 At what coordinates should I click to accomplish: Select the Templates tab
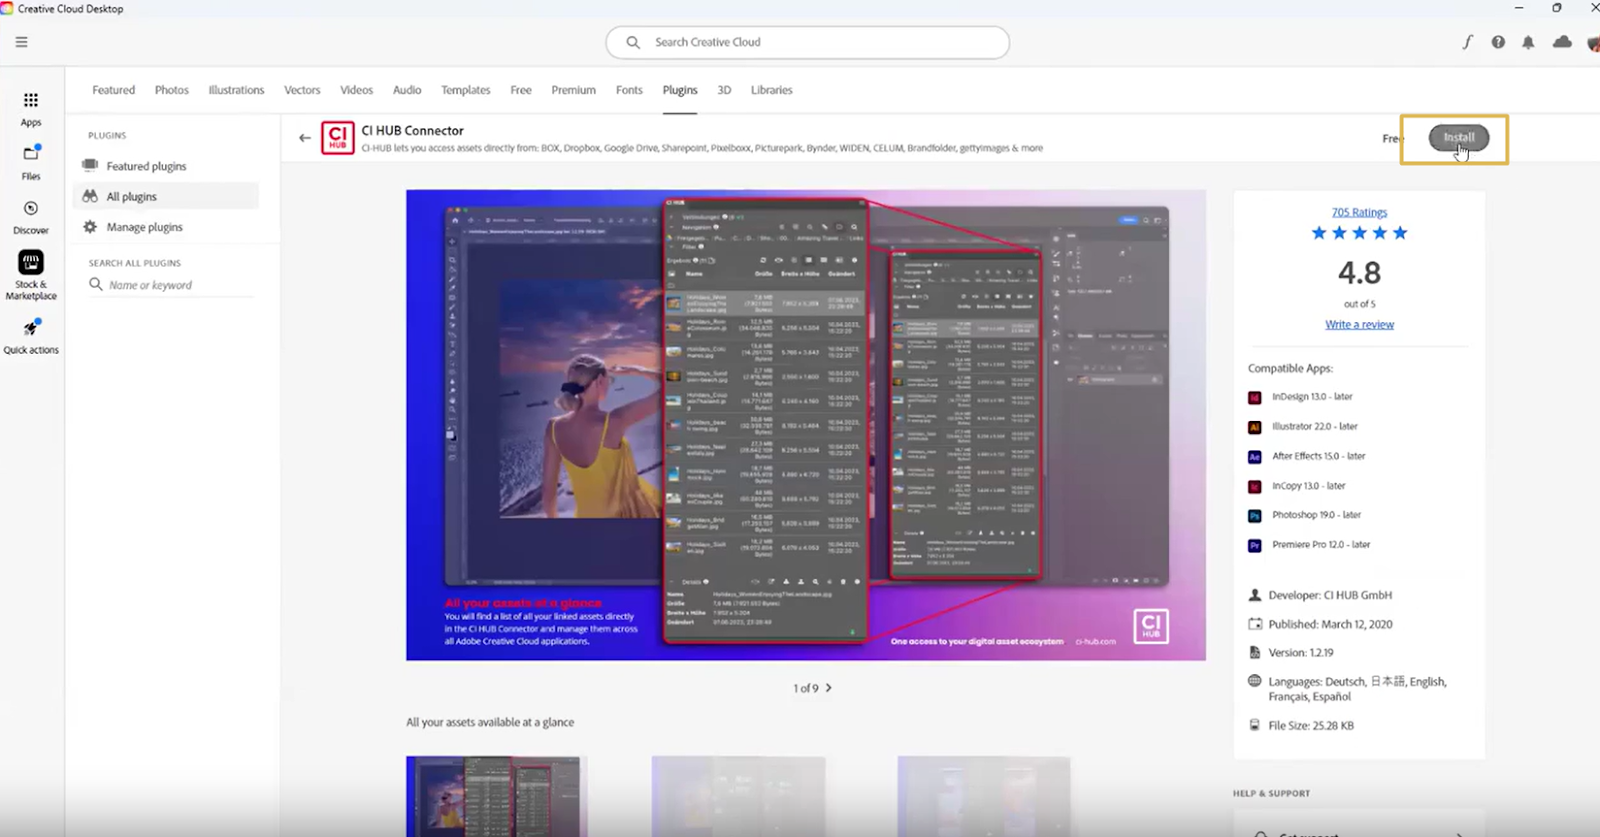click(x=466, y=90)
